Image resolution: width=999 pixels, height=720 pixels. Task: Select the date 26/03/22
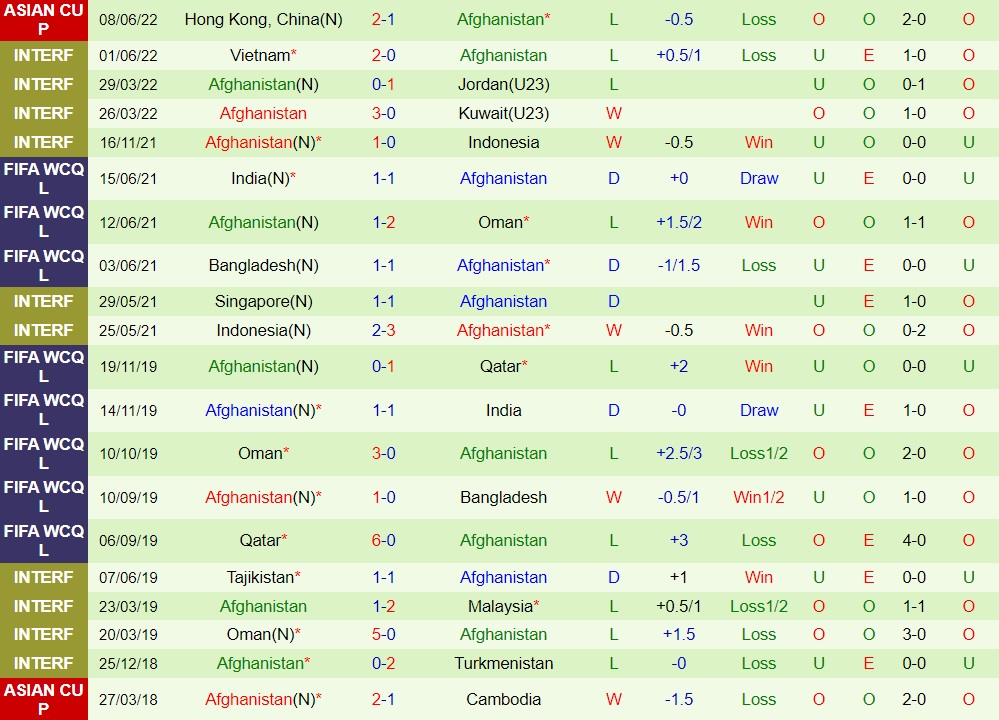128,113
